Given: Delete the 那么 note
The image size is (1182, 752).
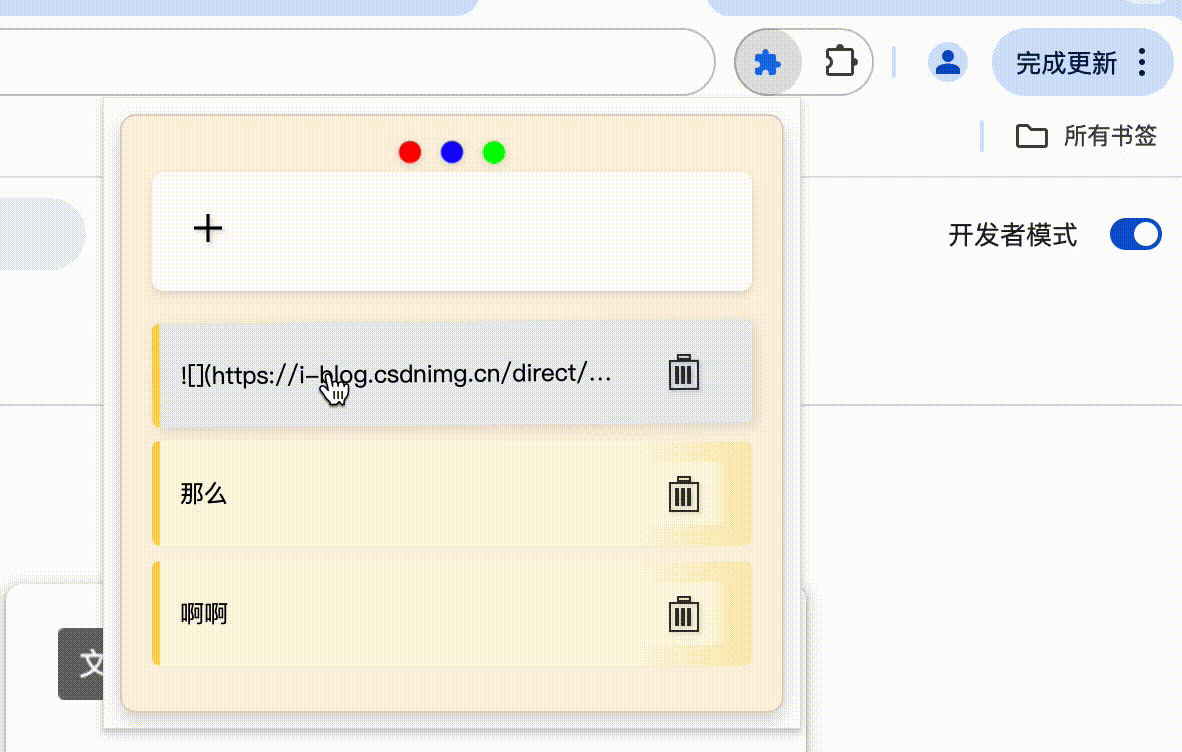Looking at the screenshot, I should [684, 494].
